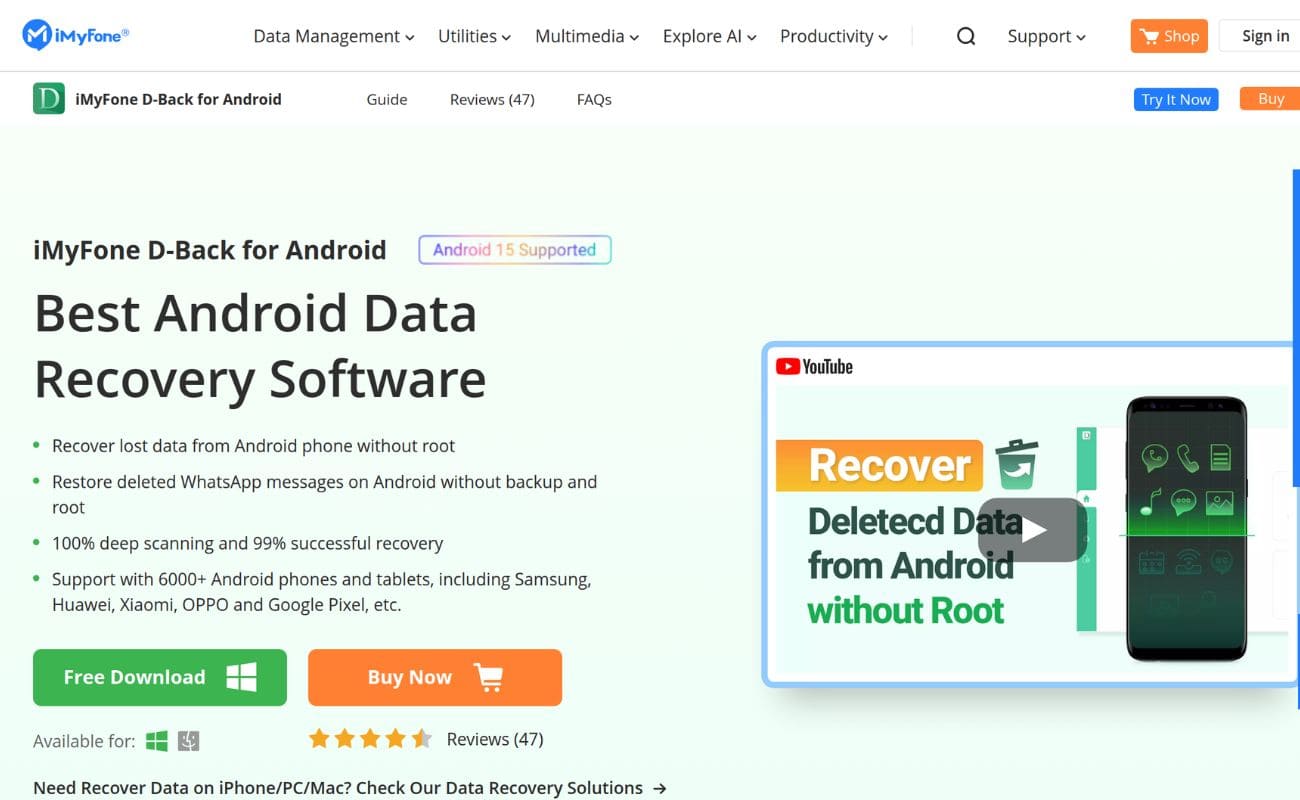1300x800 pixels.
Task: Expand the Explore AI menu
Action: coord(709,36)
